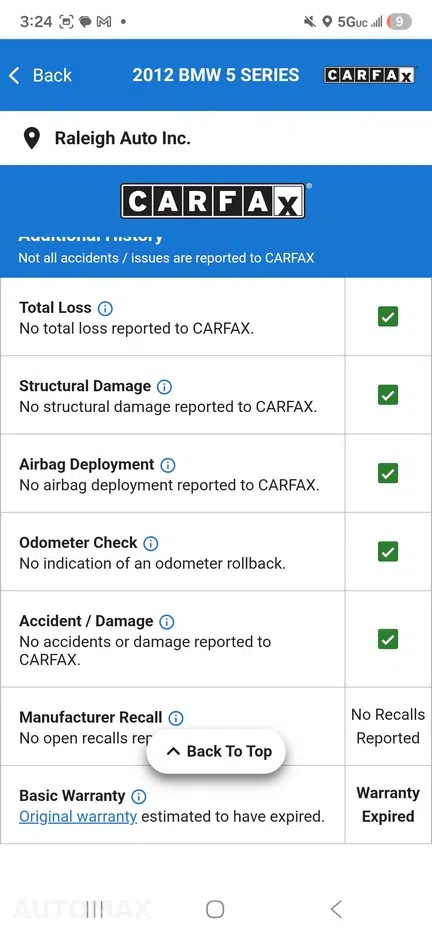Click green checkmark for Airbag Deployment

(x=388, y=473)
